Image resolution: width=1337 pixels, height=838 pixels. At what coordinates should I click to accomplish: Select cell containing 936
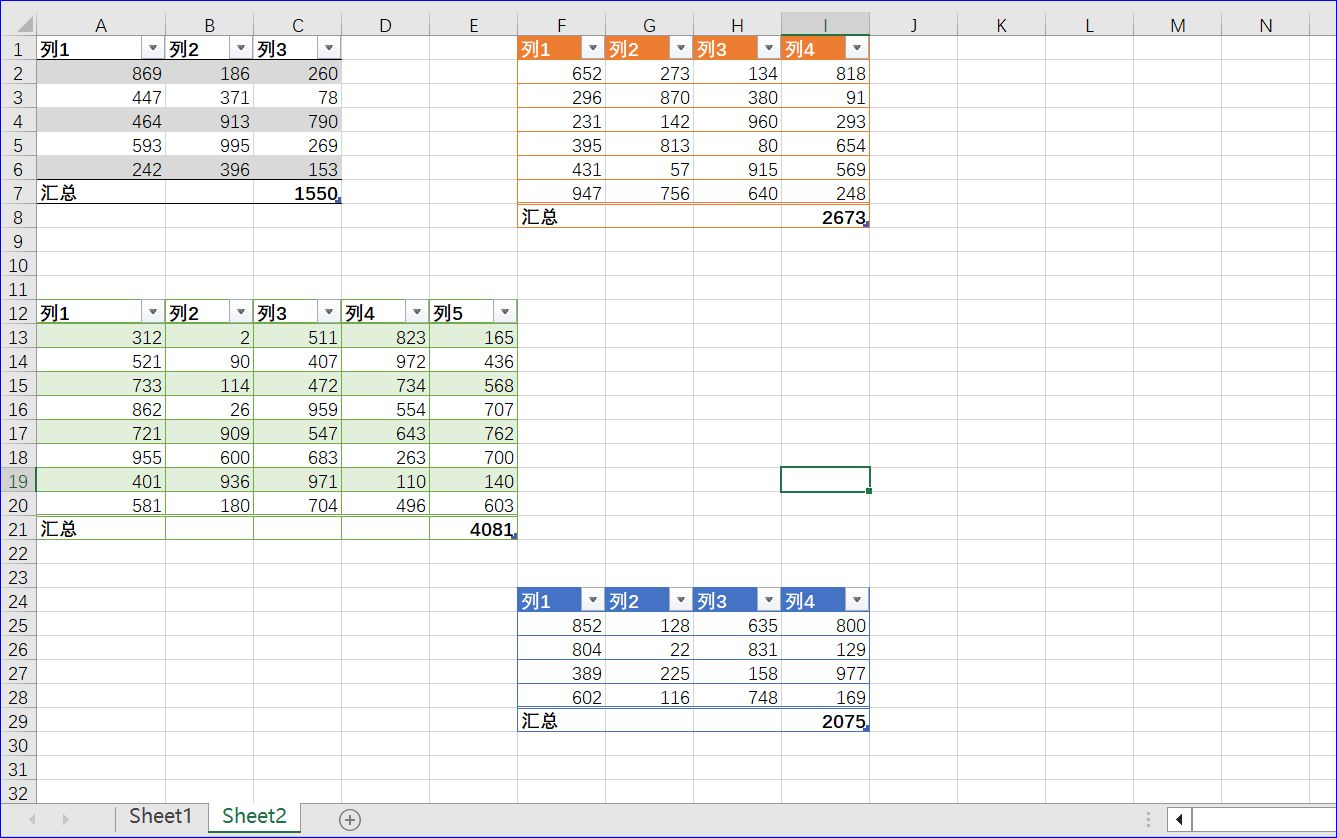(x=209, y=481)
